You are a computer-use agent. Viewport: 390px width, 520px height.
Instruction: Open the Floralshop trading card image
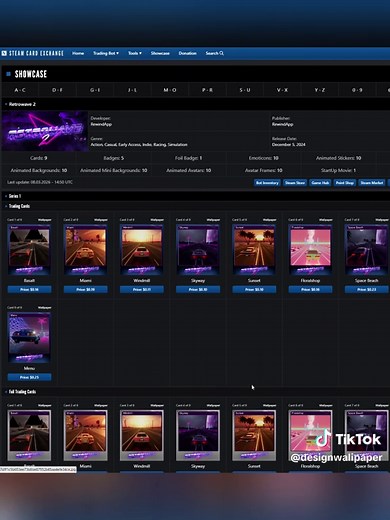[x=310, y=250]
